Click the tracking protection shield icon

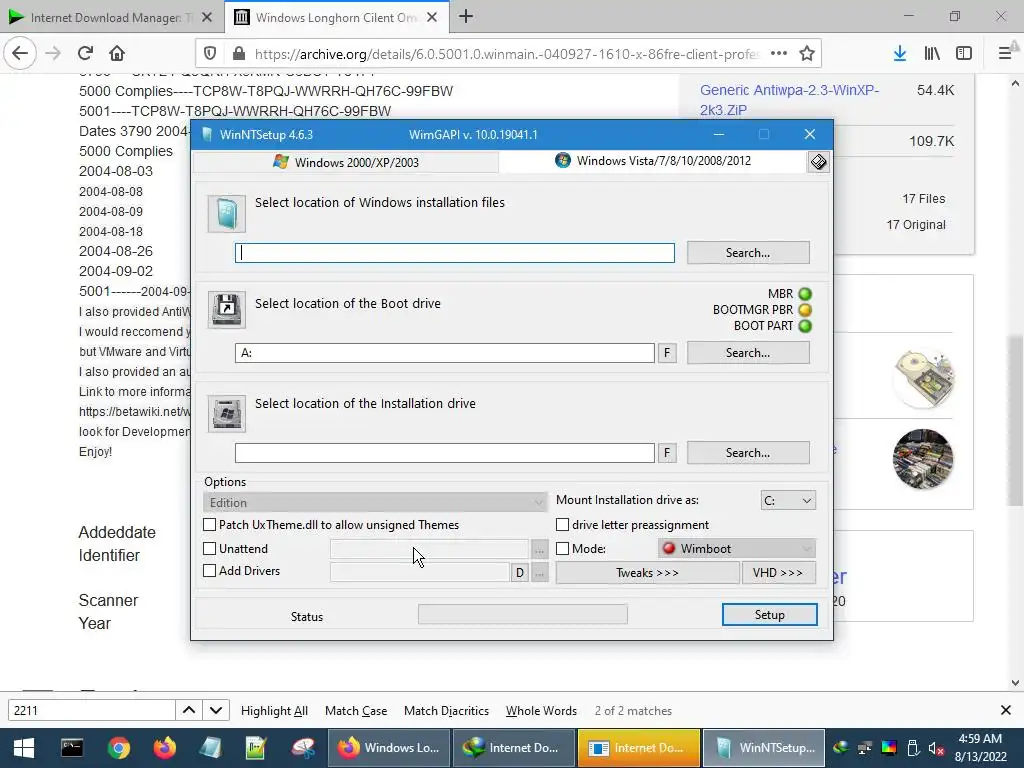tap(210, 54)
